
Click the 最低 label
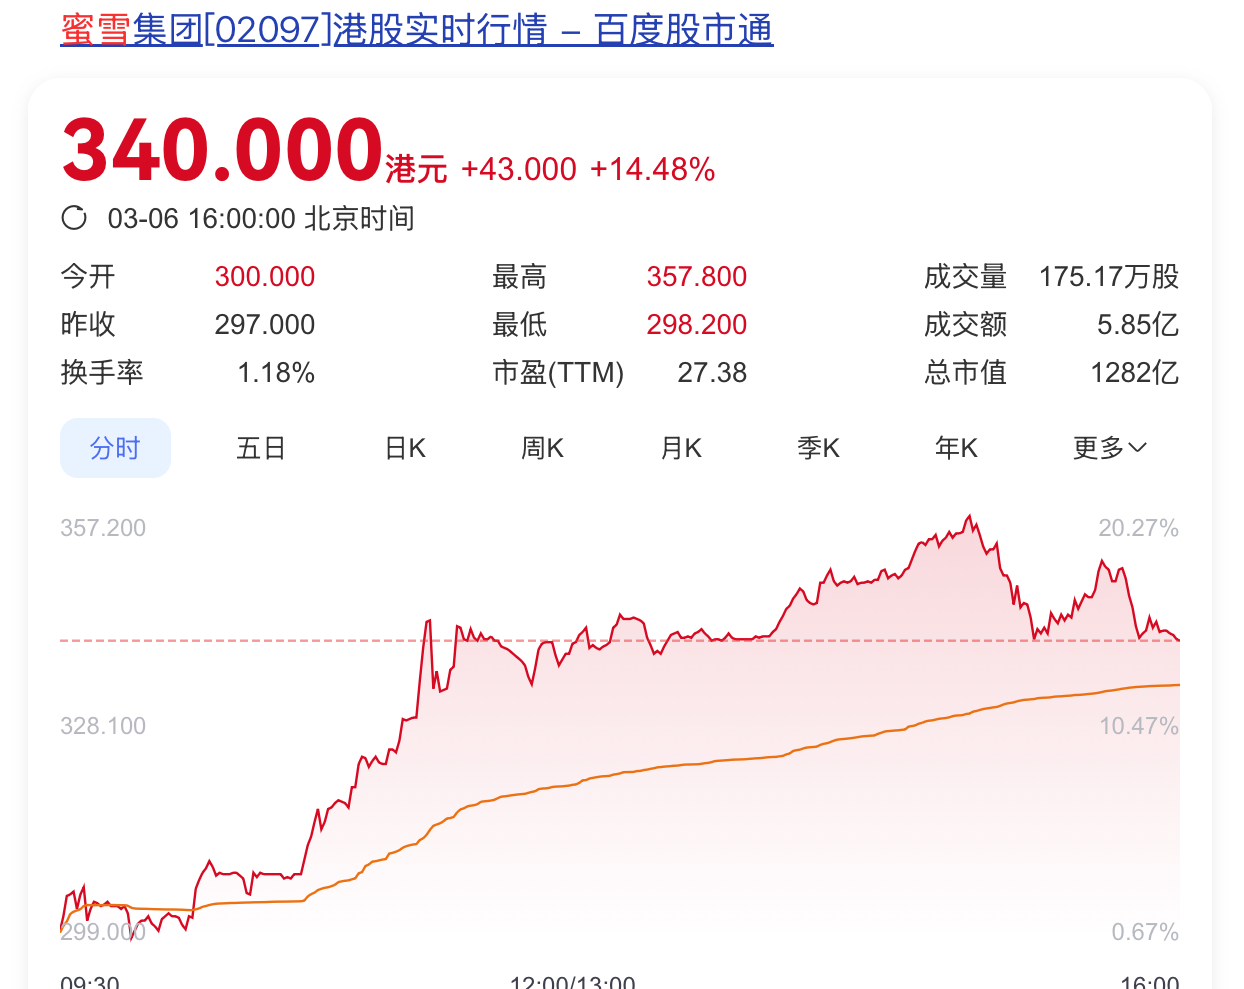520,324
